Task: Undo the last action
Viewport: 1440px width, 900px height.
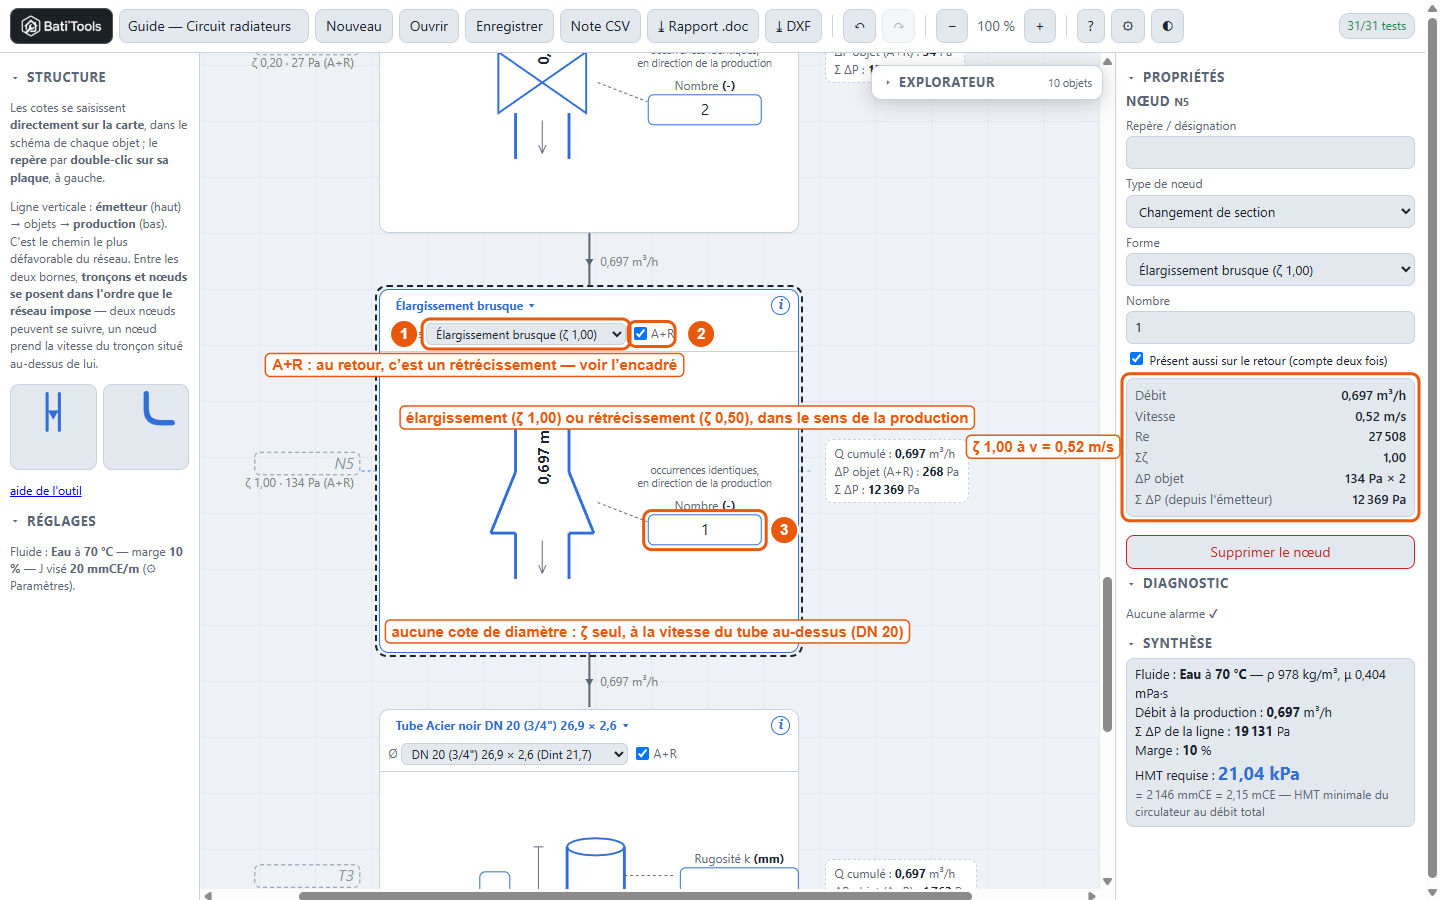Action: [x=859, y=26]
